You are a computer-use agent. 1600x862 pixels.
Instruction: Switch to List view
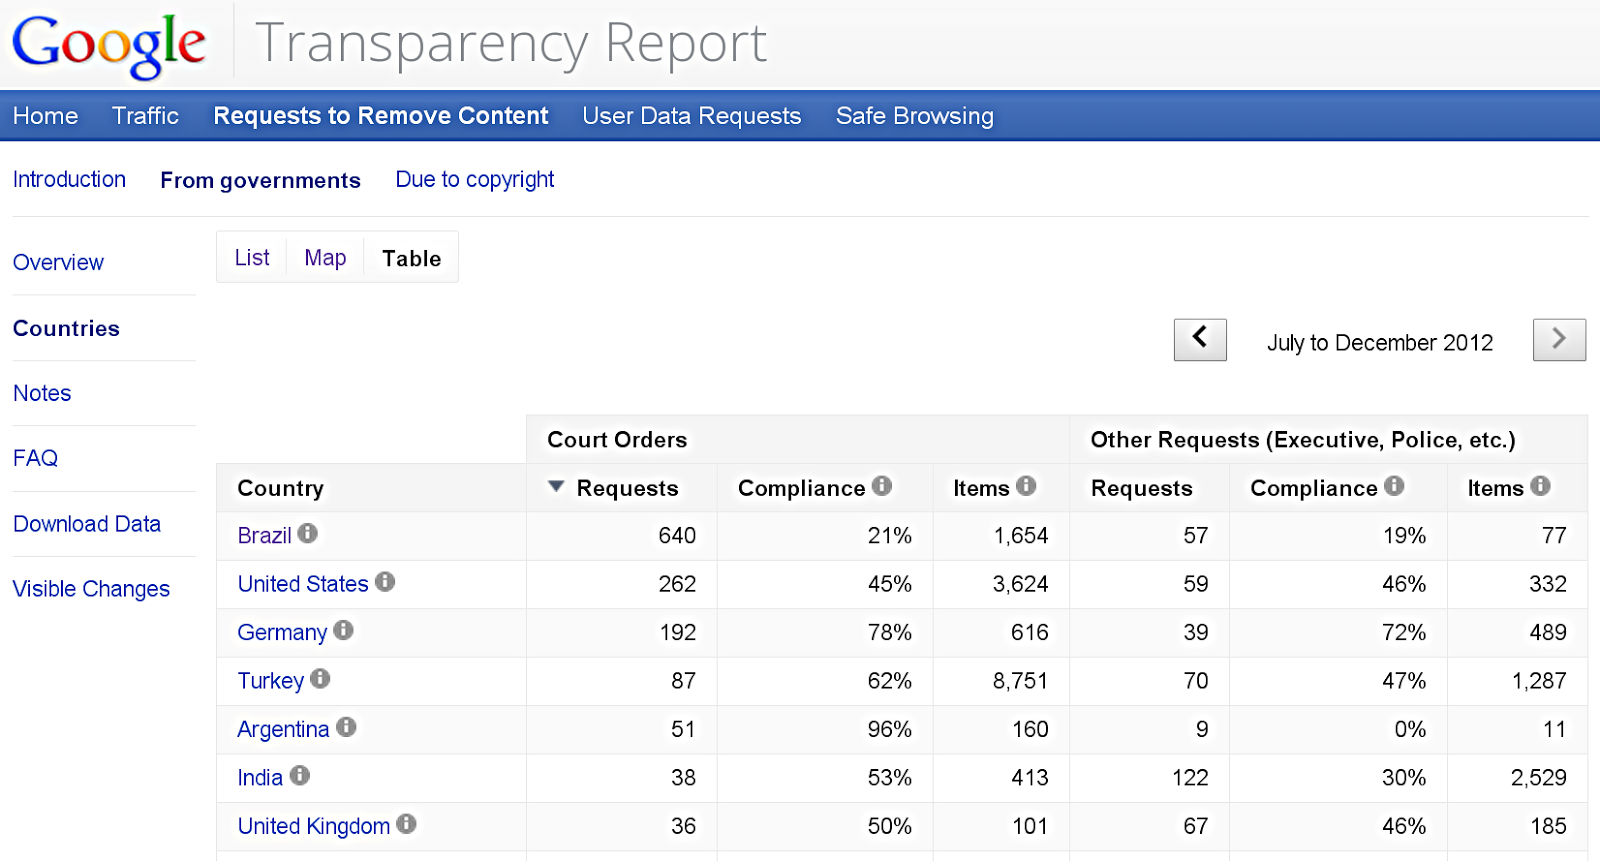[252, 258]
